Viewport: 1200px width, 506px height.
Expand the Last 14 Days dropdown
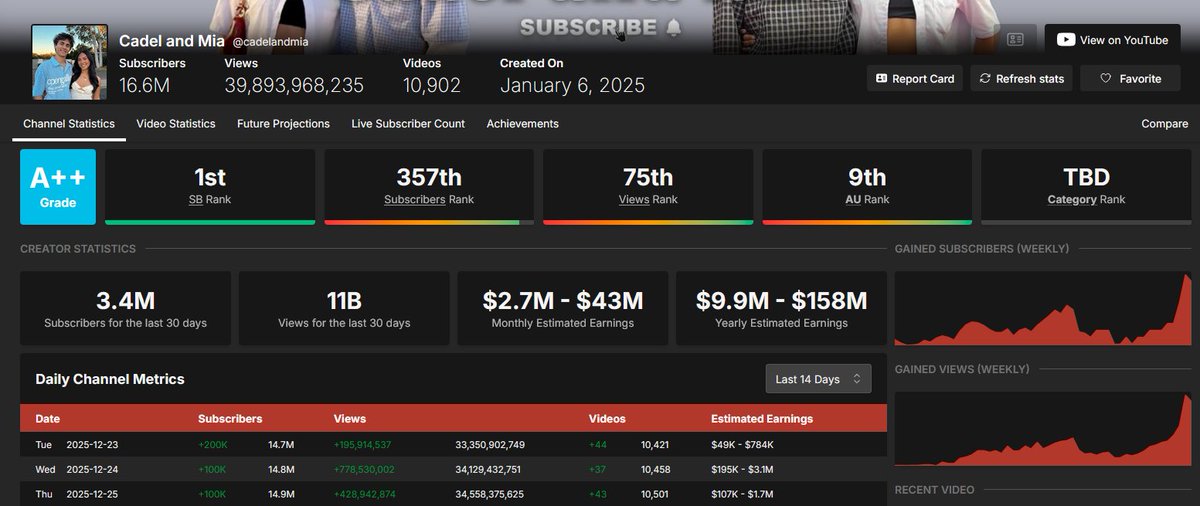(818, 379)
